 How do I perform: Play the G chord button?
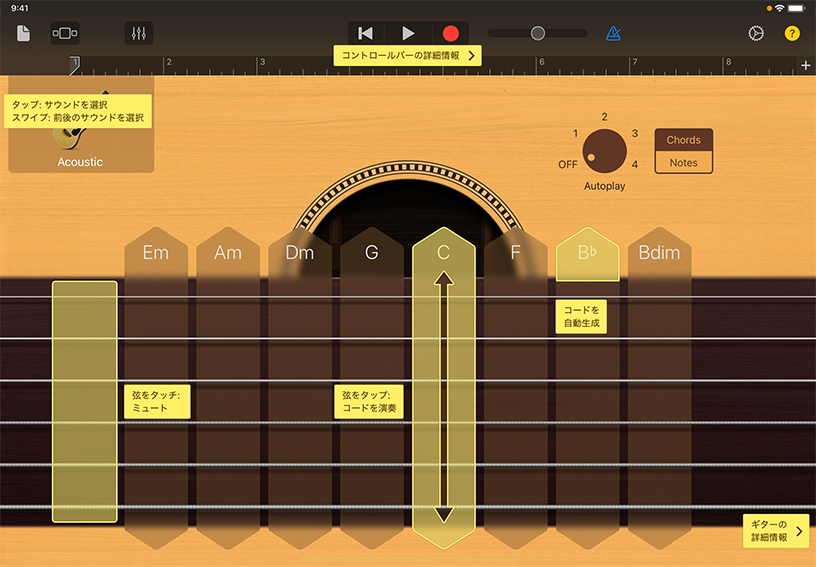pos(372,253)
